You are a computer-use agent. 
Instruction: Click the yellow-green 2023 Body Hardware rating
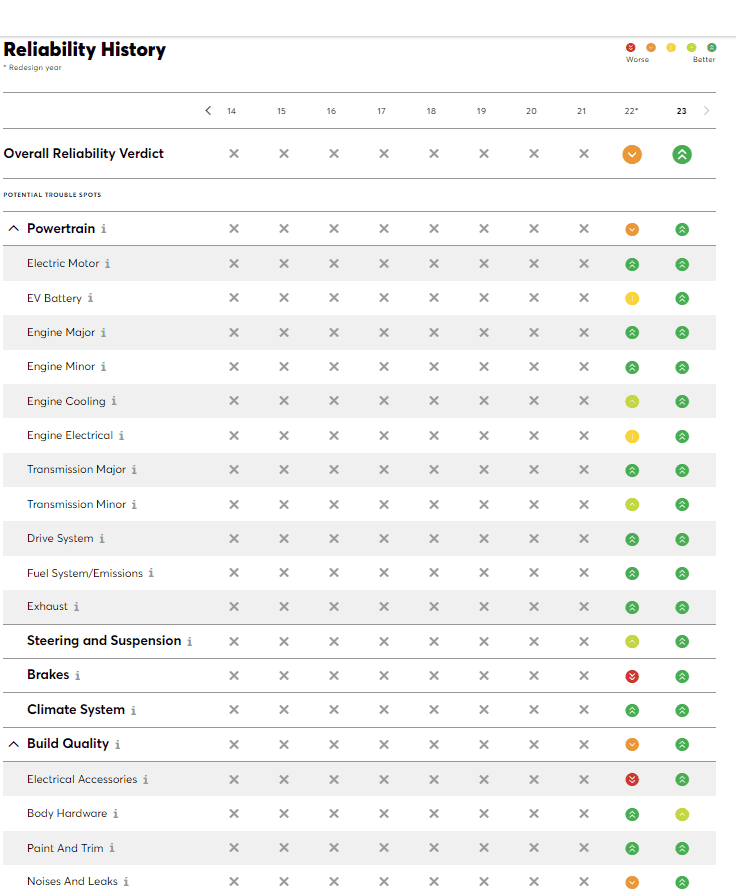point(682,814)
